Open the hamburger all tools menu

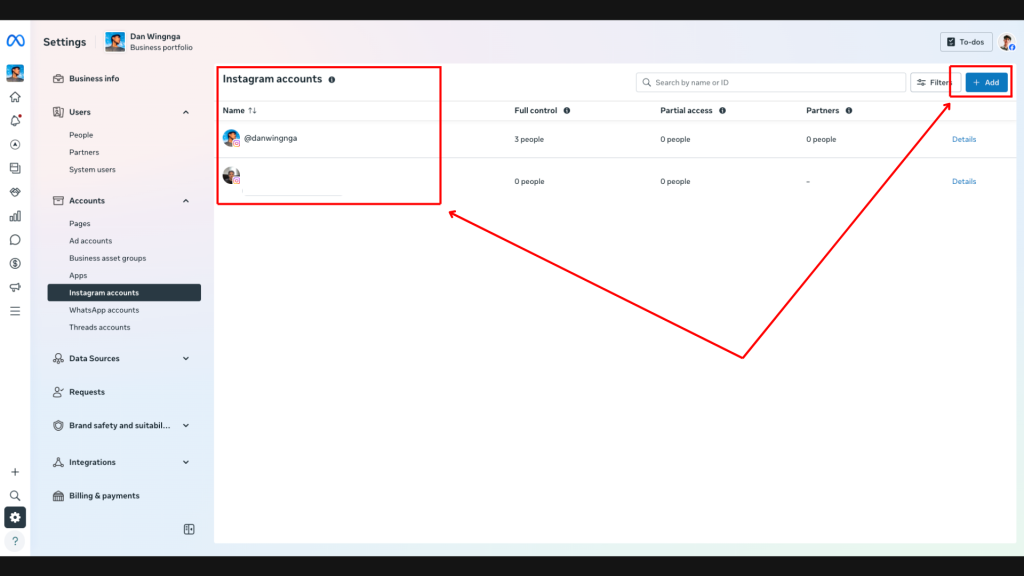click(15, 312)
